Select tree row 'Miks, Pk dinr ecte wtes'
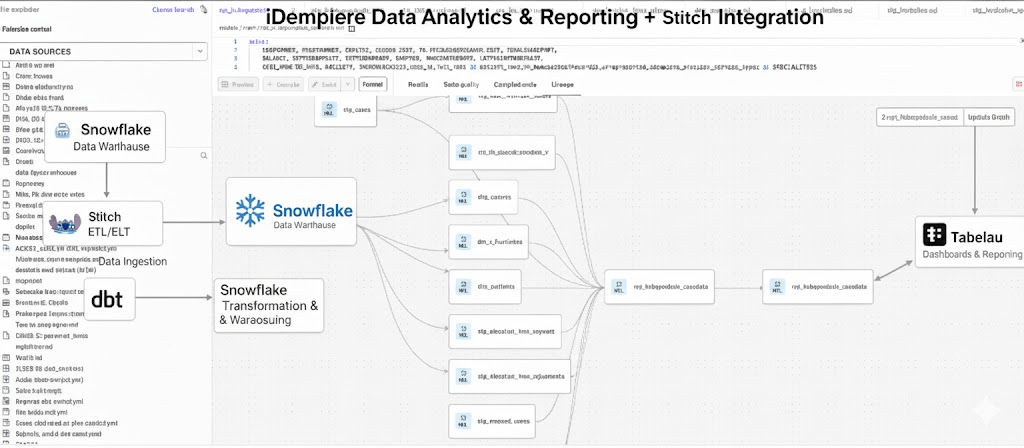Viewport: 1024px width, 448px height. 50,194
